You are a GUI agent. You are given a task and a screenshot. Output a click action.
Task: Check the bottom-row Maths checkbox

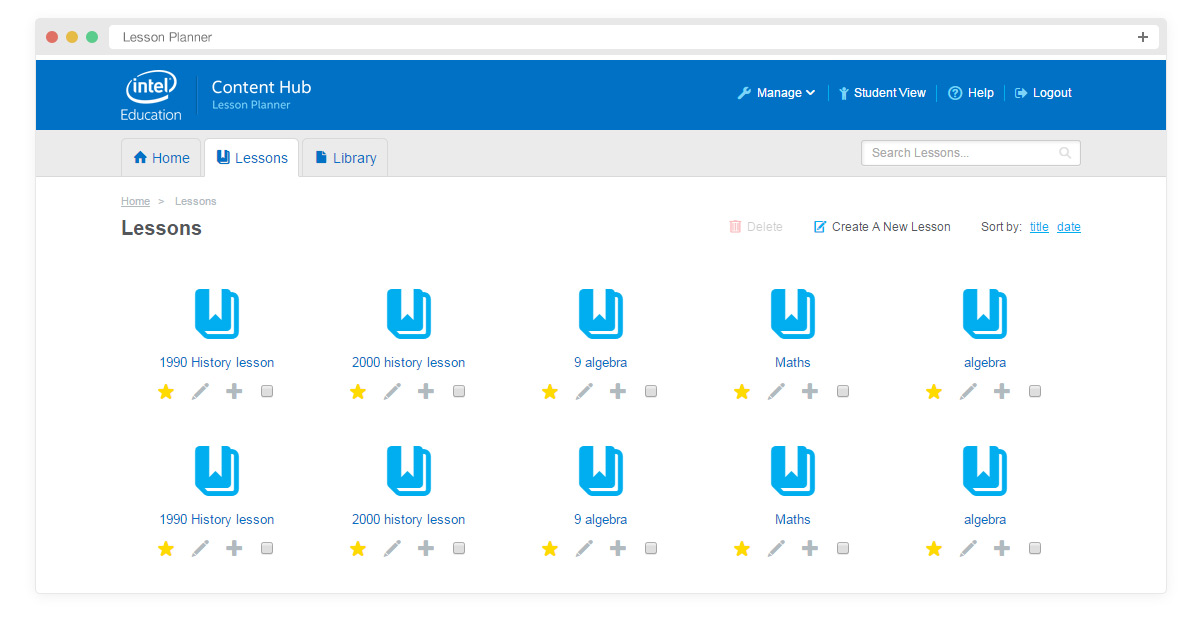(843, 548)
